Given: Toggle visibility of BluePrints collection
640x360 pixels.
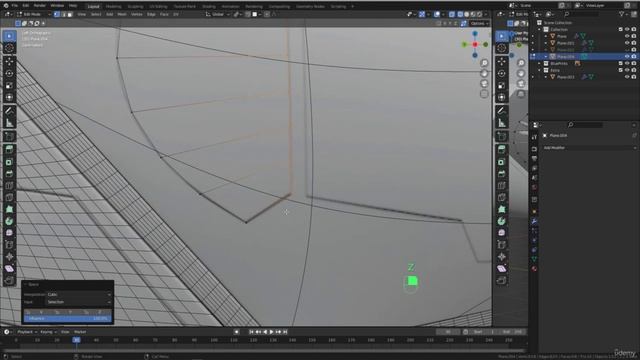Looking at the screenshot, I should [627, 63].
